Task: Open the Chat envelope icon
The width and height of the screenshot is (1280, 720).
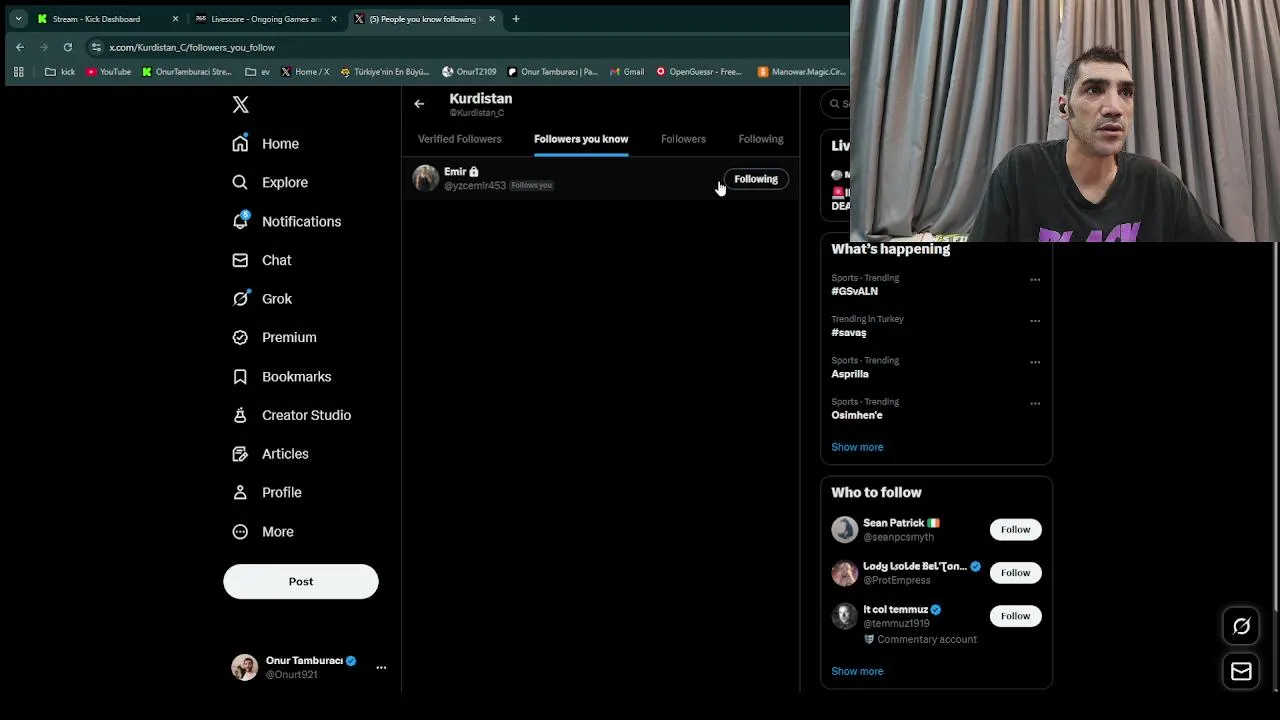Action: pos(240,260)
